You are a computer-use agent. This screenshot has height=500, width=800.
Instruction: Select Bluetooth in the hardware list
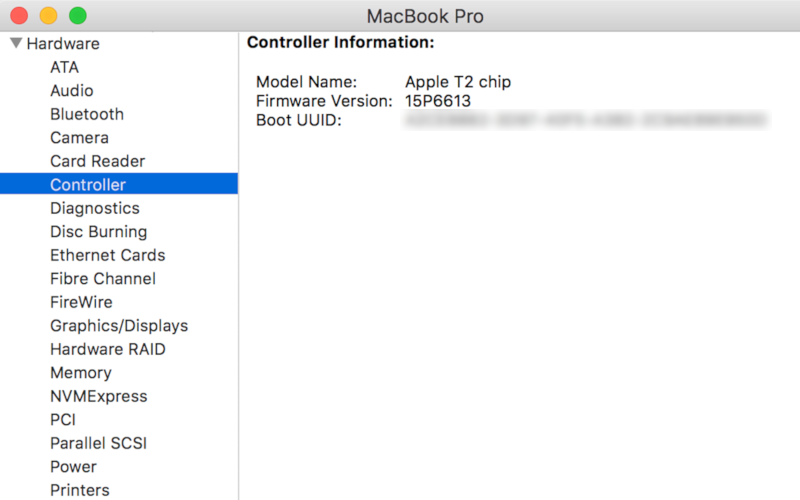(x=87, y=114)
